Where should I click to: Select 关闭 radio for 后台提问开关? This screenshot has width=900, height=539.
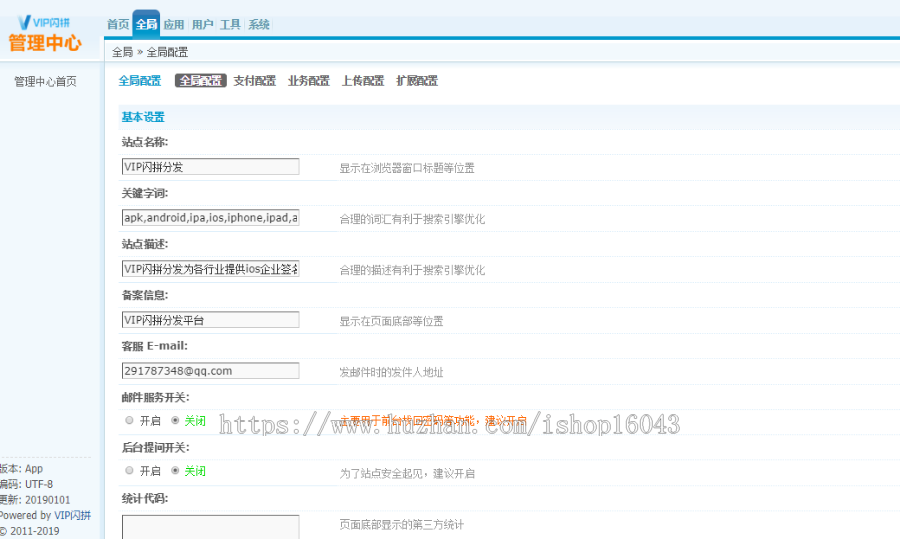[176, 471]
